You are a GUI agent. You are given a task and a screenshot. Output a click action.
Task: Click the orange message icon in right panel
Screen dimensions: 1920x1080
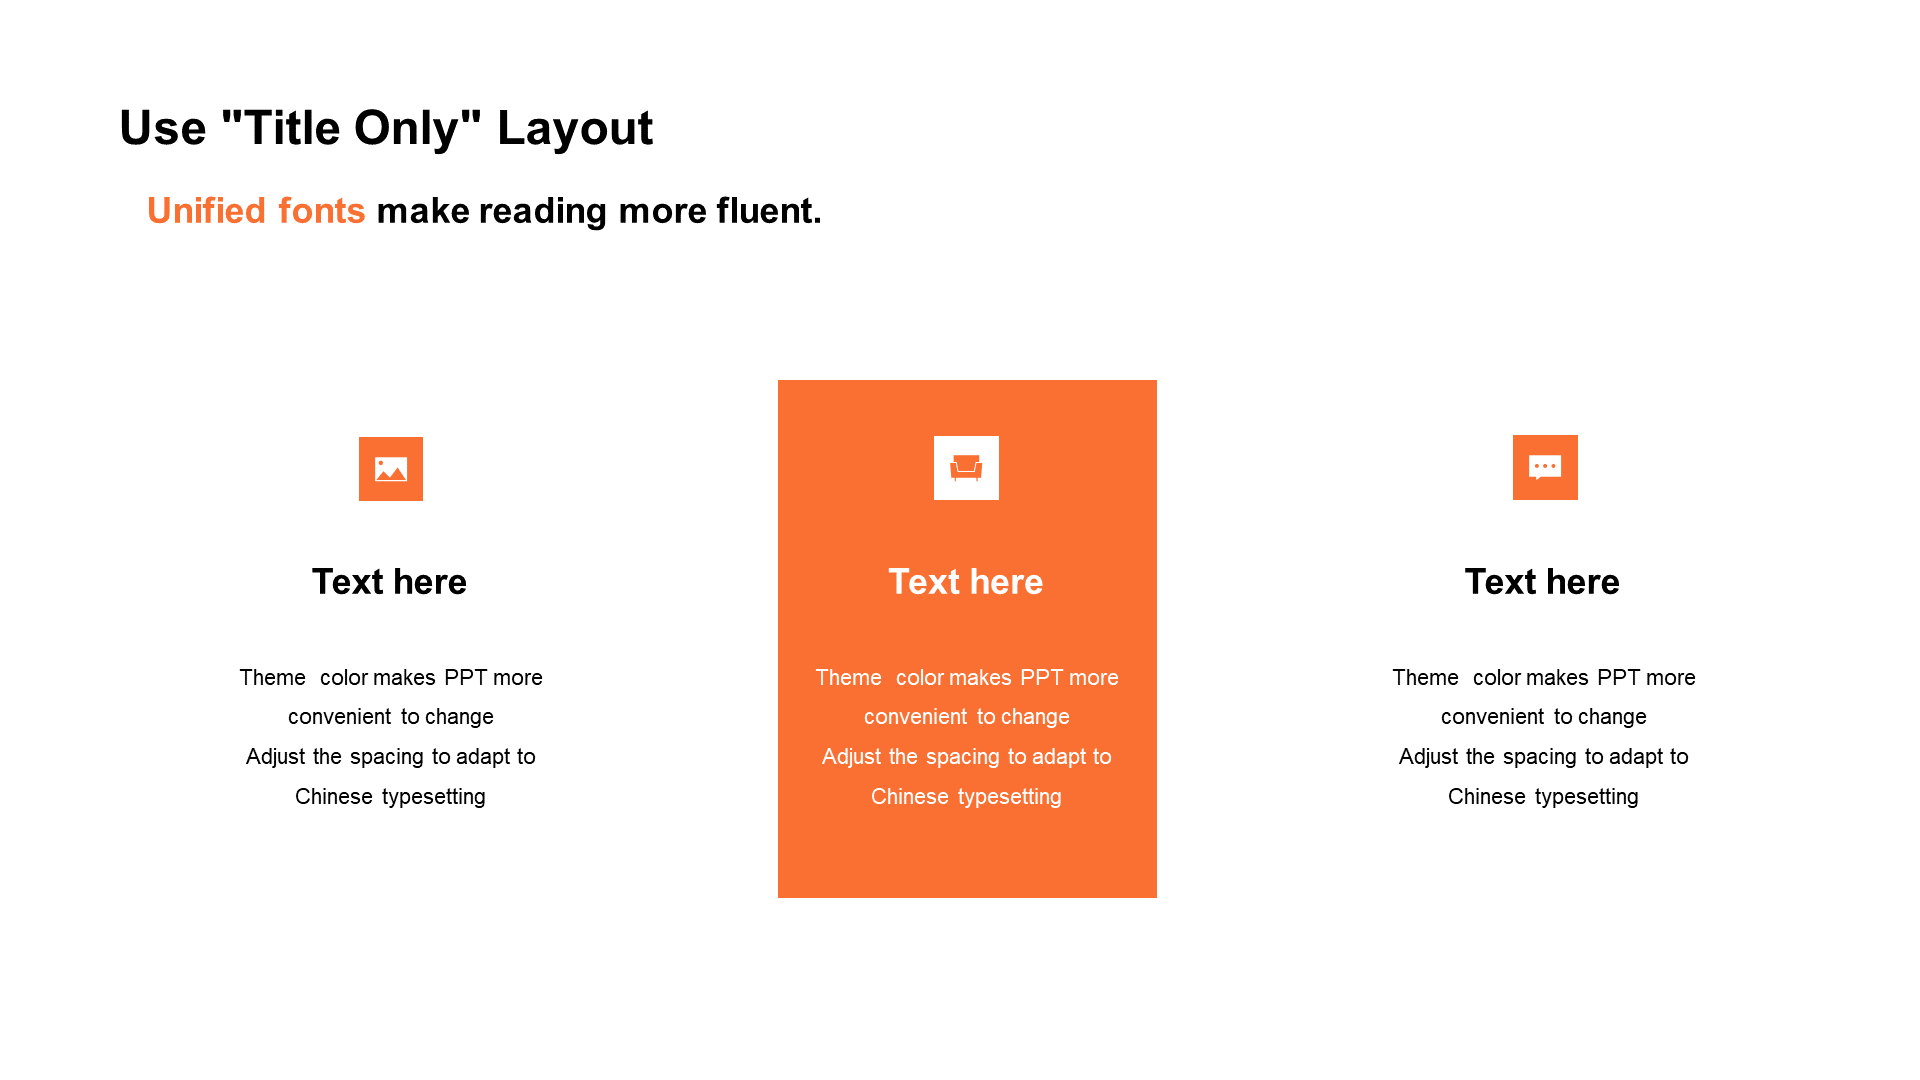[1543, 467]
